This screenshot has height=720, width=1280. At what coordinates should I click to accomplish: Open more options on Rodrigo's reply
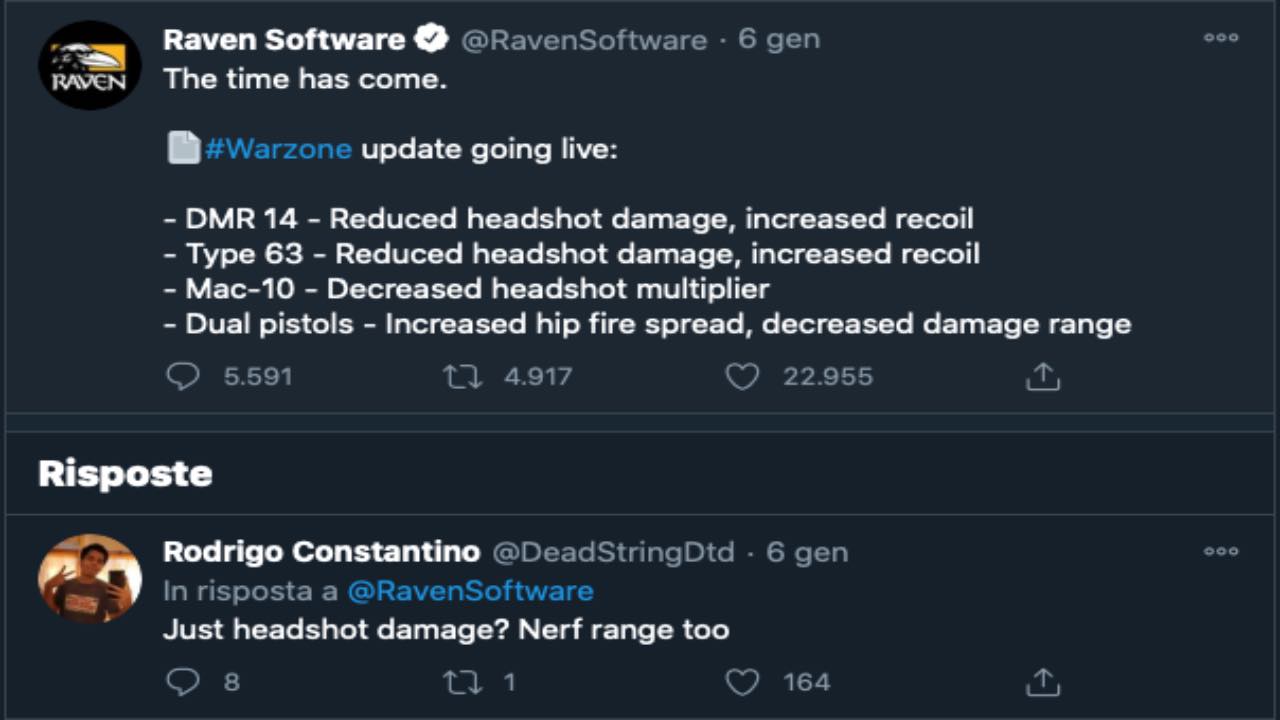1221,552
